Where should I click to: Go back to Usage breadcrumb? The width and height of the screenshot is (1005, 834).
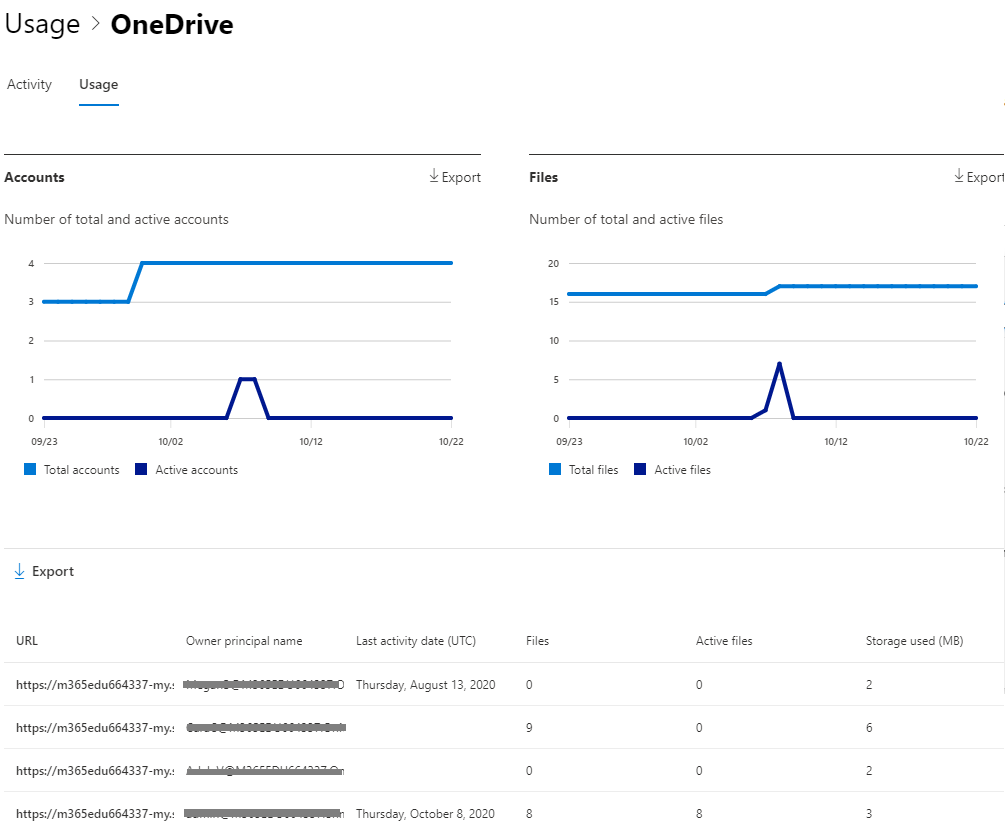[x=42, y=24]
